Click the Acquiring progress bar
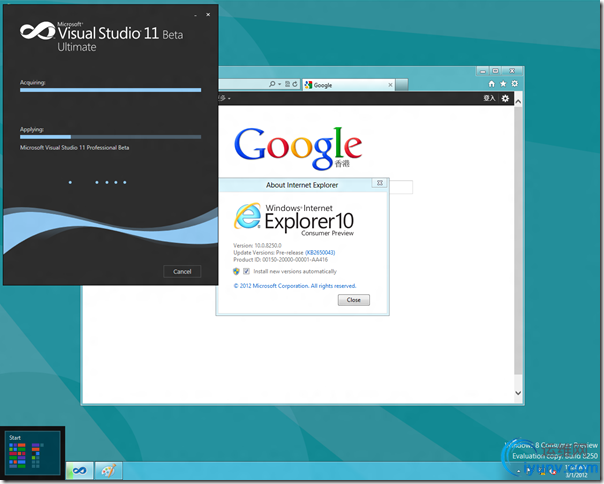The width and height of the screenshot is (604, 484). [x=111, y=90]
